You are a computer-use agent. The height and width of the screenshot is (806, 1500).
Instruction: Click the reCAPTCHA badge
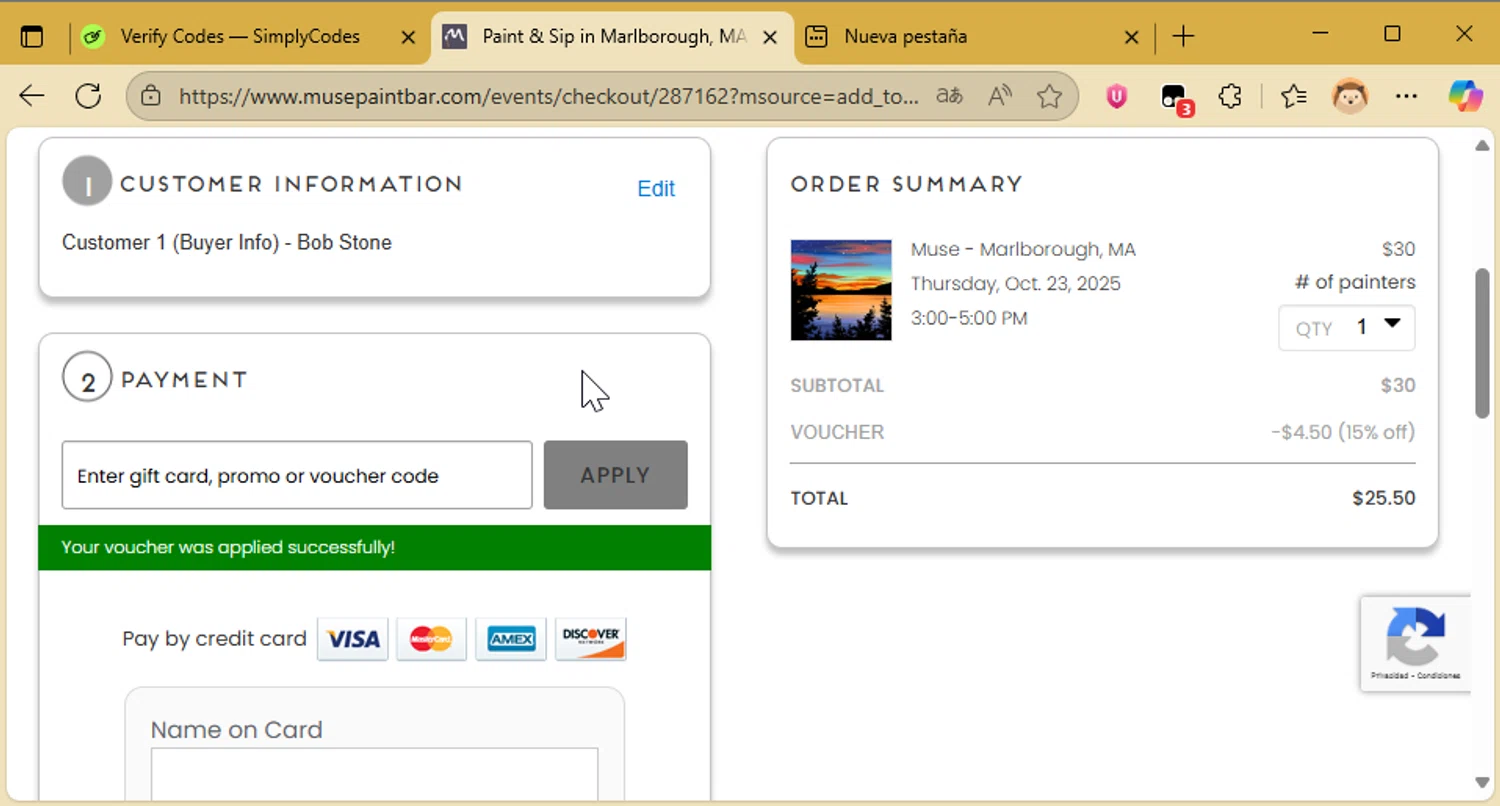pos(1415,643)
